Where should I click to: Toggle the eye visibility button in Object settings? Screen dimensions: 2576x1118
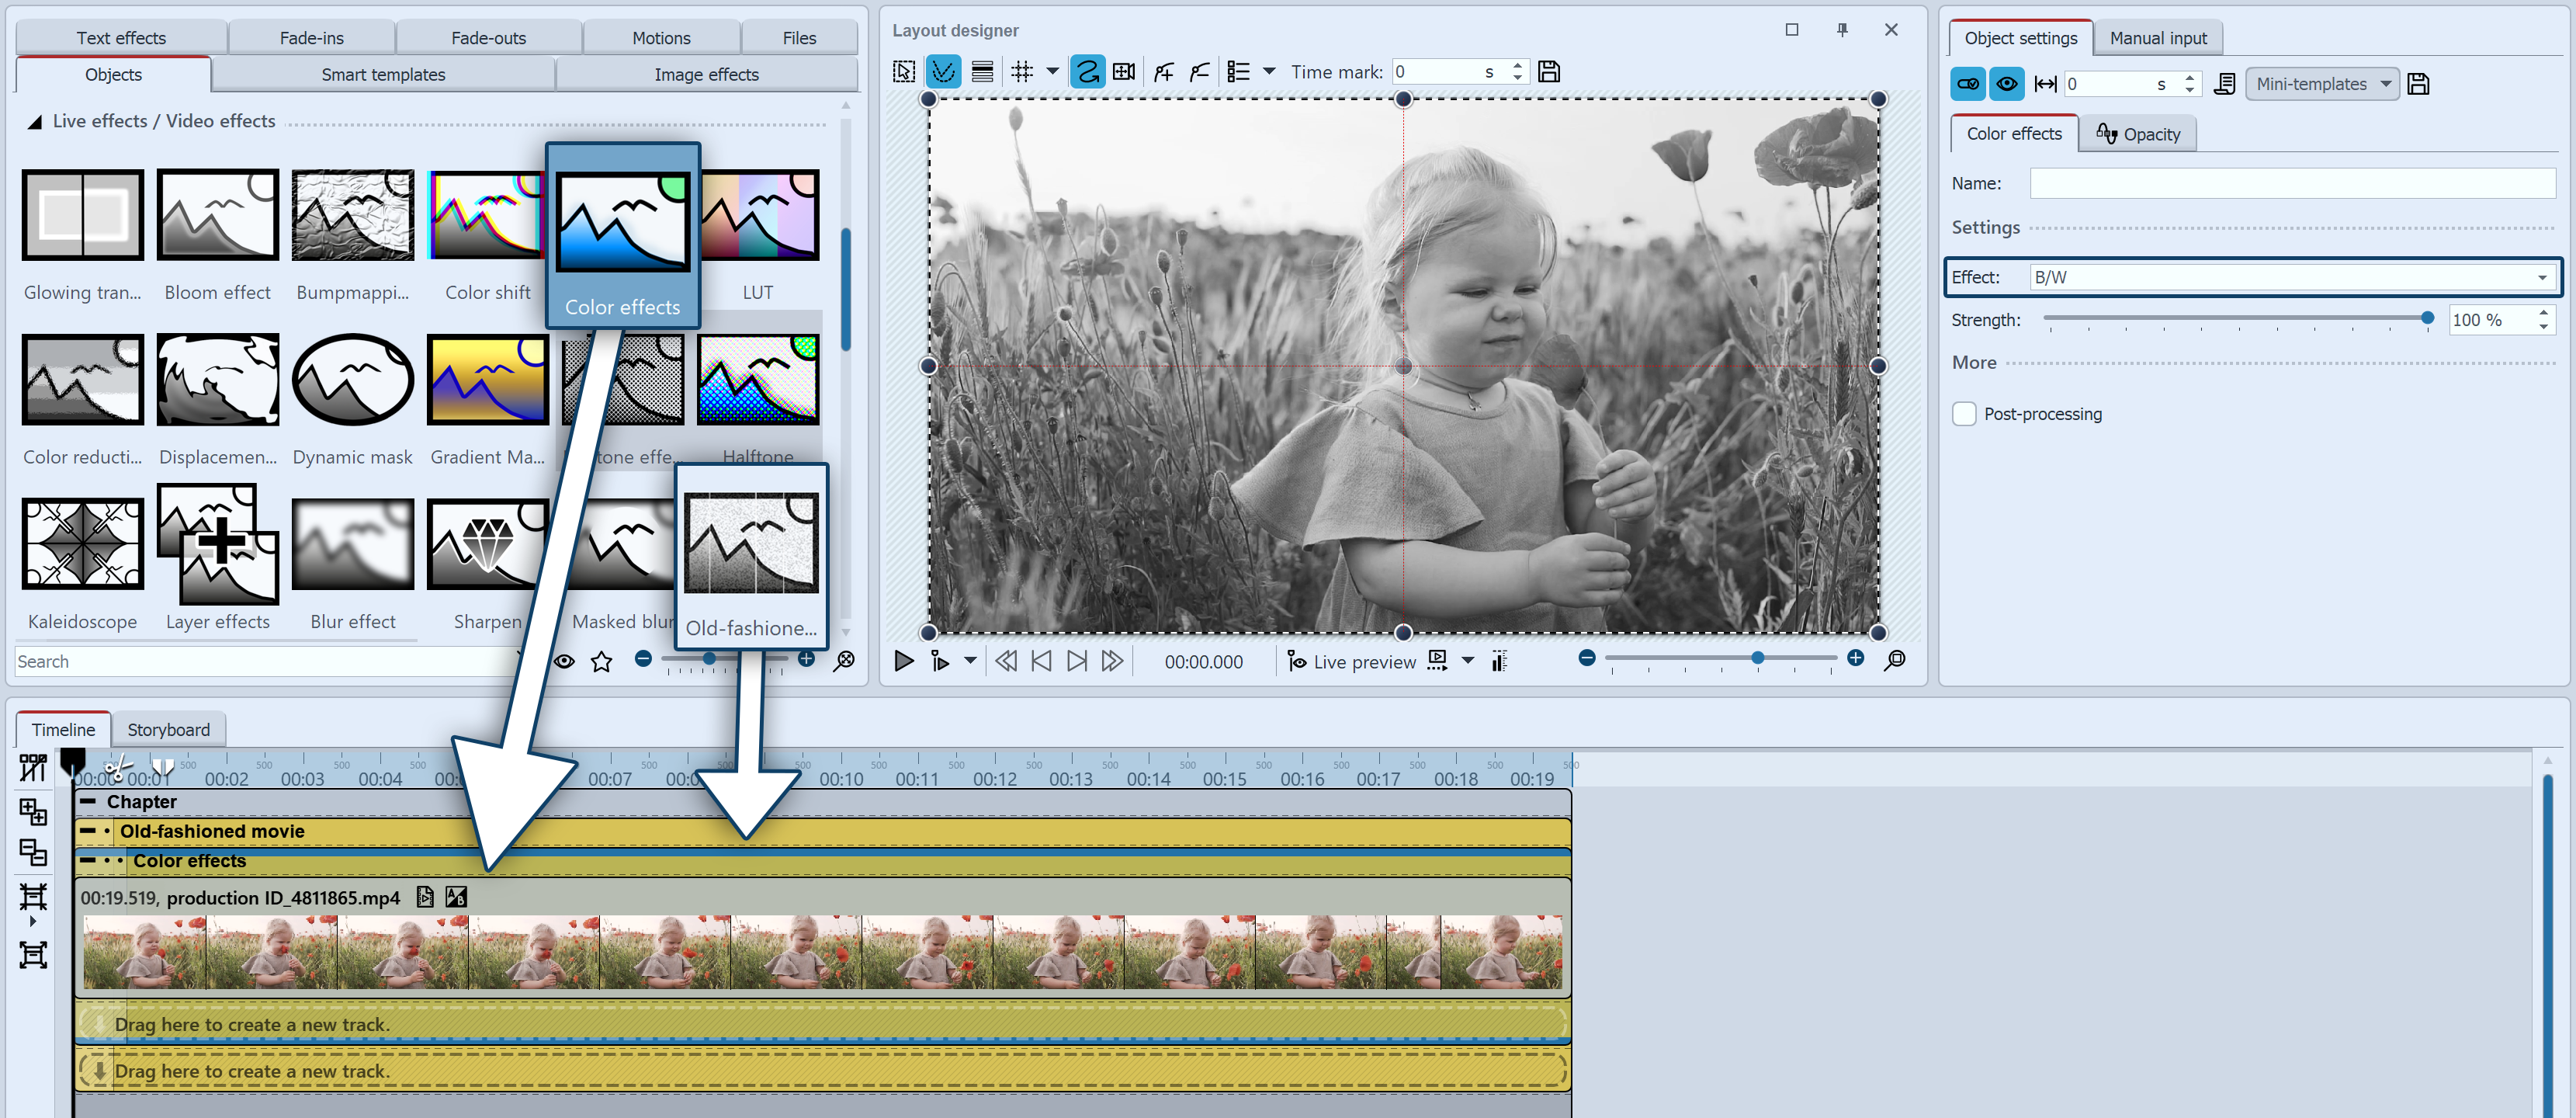pos(2006,84)
